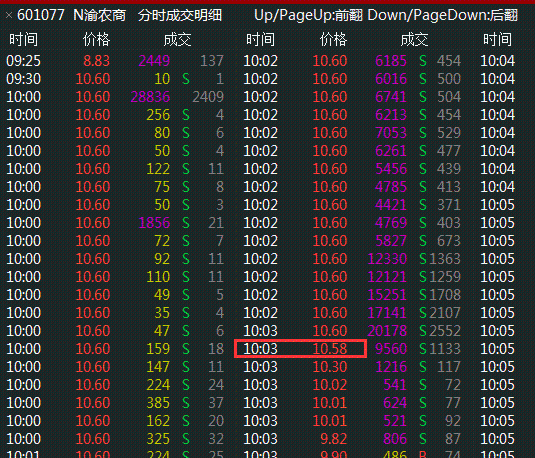Click the volume 325 cell
This screenshot has height=458, width=535.
tap(158, 439)
